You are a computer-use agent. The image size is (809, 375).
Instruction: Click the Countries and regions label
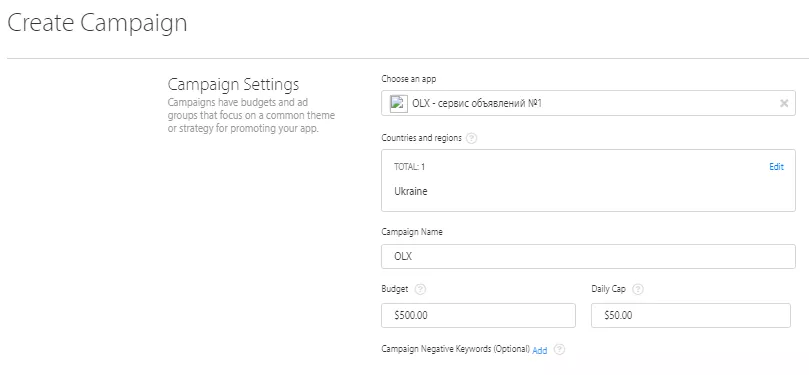(422, 138)
